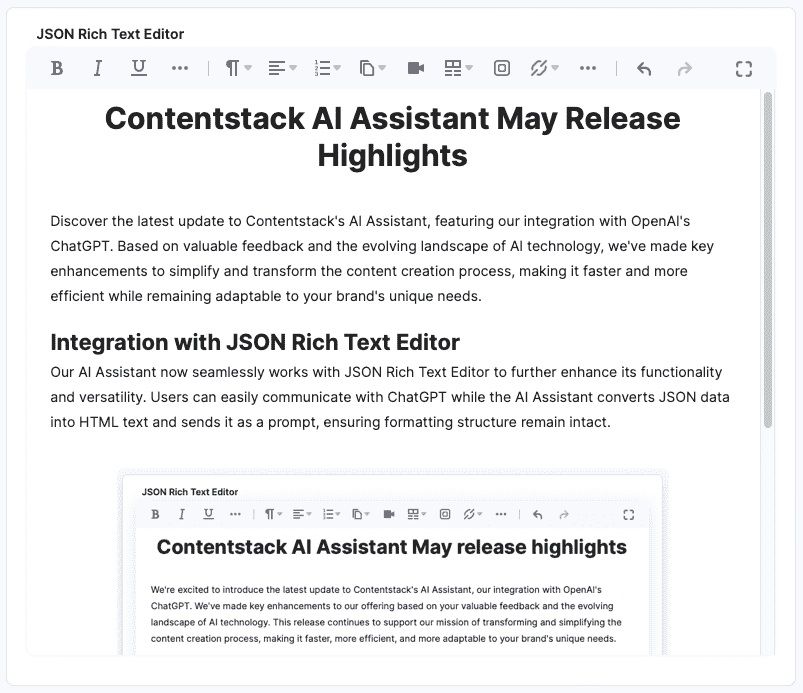Toggle underline formatting in main toolbar
The height and width of the screenshot is (693, 803).
click(139, 68)
